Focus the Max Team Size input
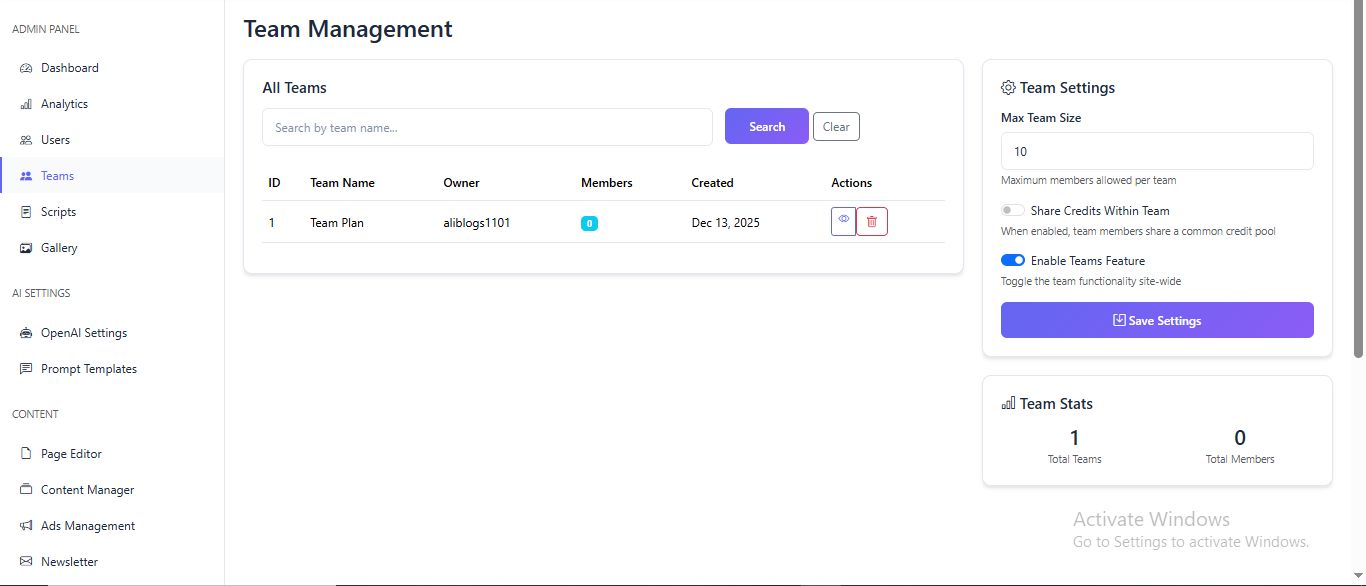1366x586 pixels. tap(1157, 151)
